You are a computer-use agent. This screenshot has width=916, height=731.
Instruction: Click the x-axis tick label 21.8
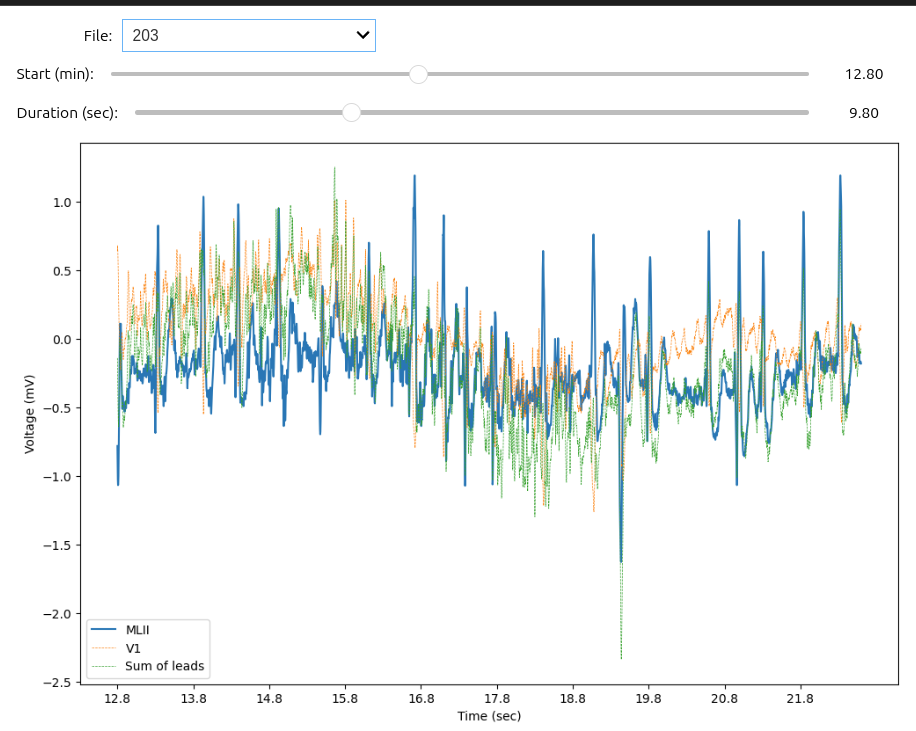800,699
